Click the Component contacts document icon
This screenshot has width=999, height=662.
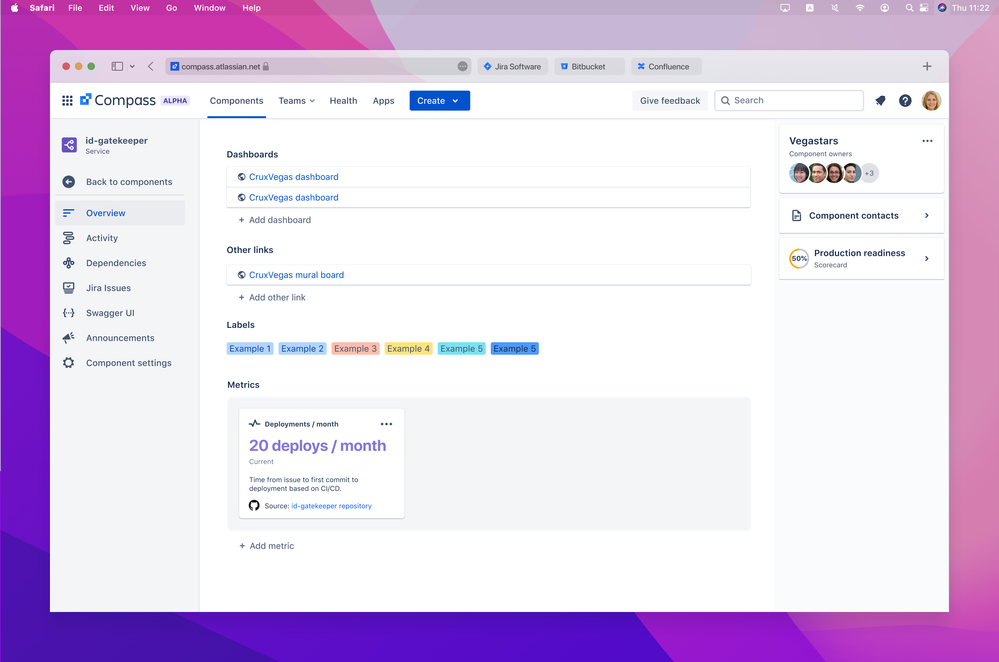(x=796, y=215)
